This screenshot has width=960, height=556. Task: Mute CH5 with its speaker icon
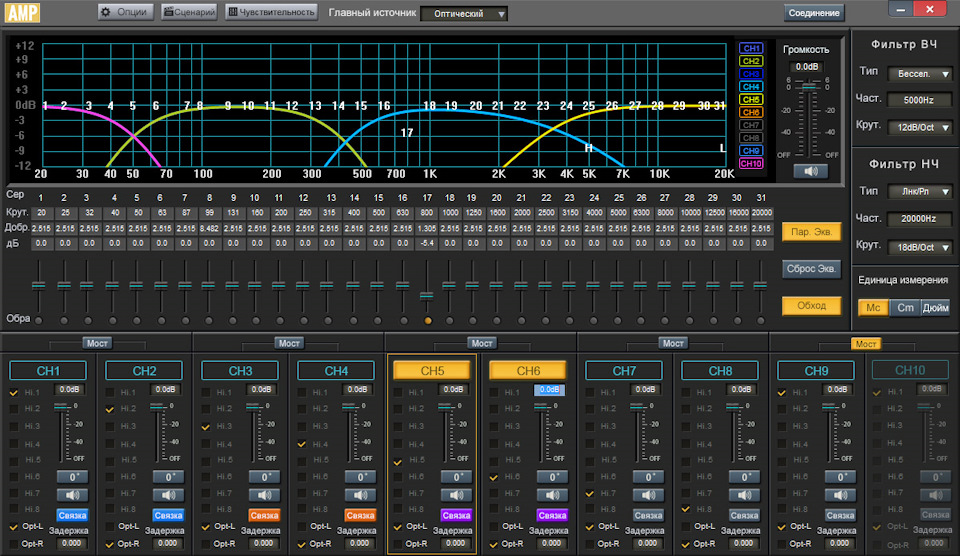coord(456,495)
